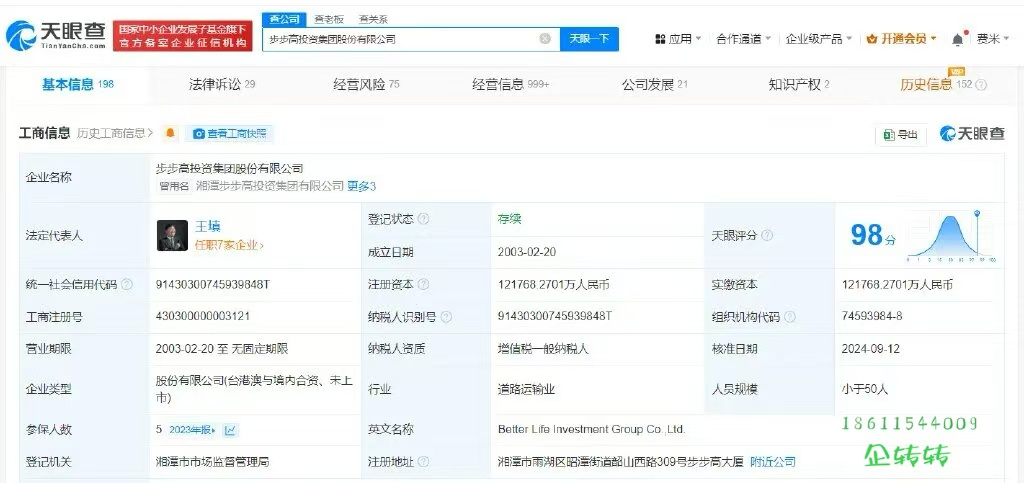Switch to the 法律诉讼 tab
Viewport: 1024px width, 483px height.
[x=221, y=84]
